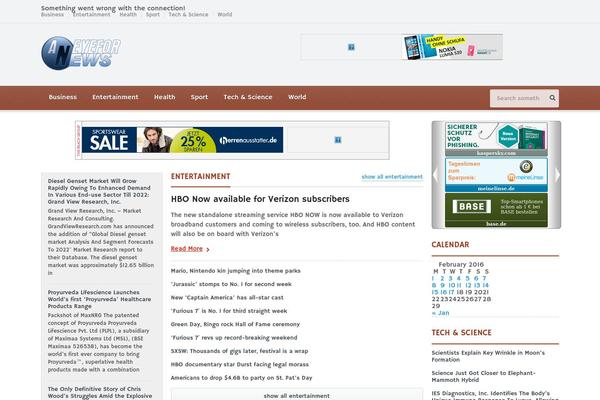
Task: Click the TECH & SCIENCE sidebar heading
Action: (461, 333)
